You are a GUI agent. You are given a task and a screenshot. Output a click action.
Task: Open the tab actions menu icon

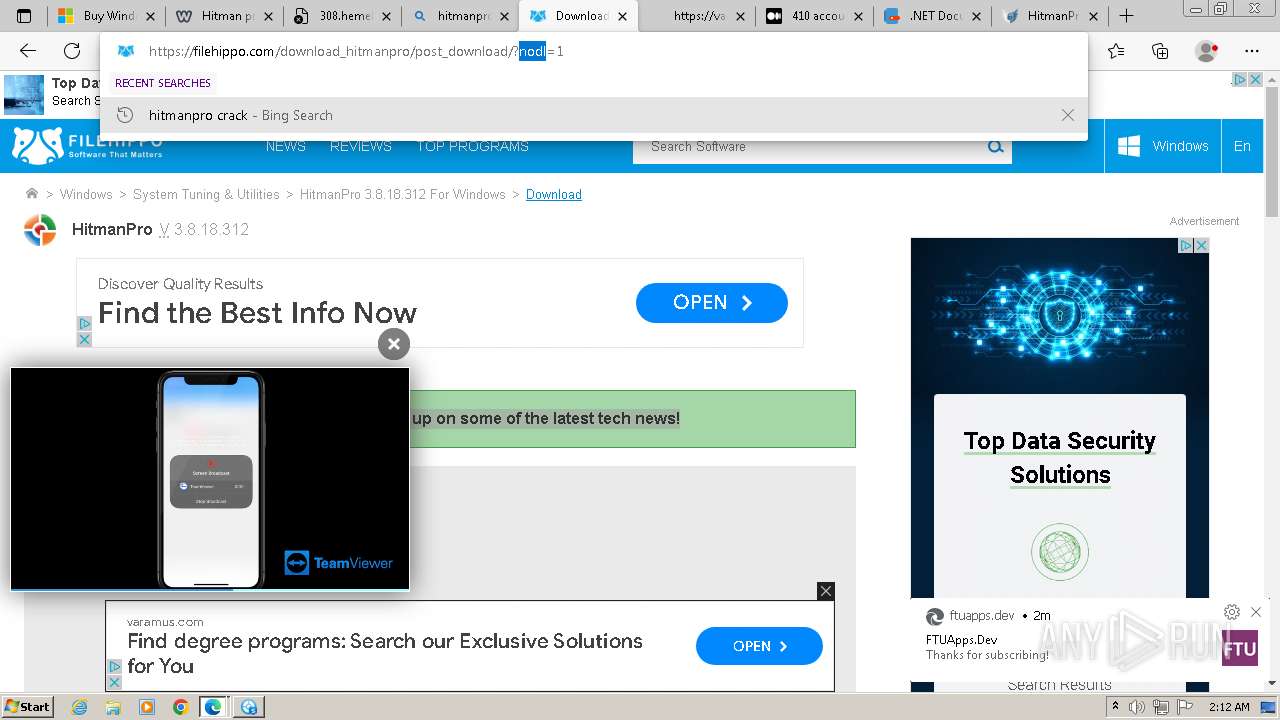[24, 16]
